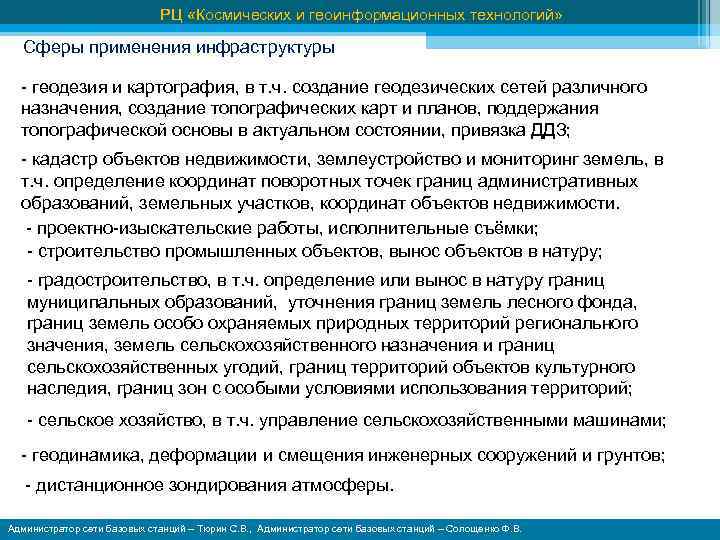This screenshot has width=720, height=540.
Task: Click the words 'муниципальных образований' in the градостроительство bullet
Action: [x=150, y=303]
